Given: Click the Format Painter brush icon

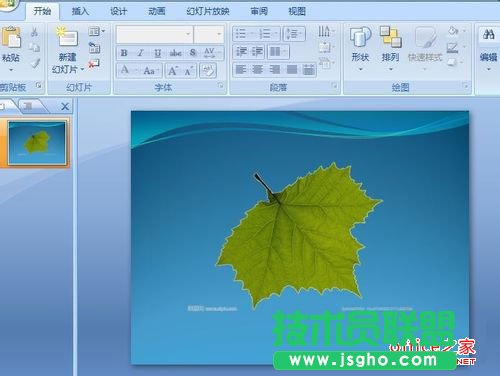Looking at the screenshot, I should (x=35, y=63).
